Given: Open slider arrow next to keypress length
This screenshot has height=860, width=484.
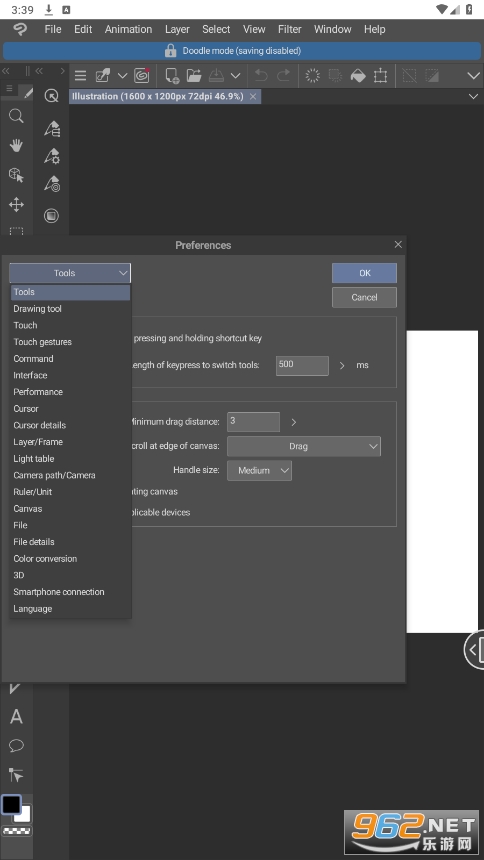Looking at the screenshot, I should click(x=342, y=365).
